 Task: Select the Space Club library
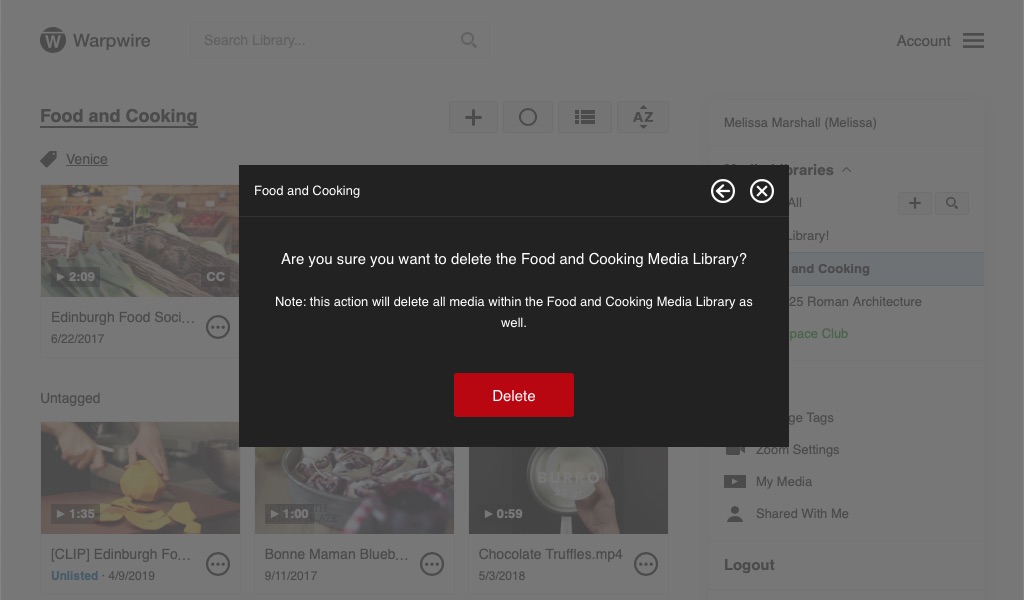click(x=818, y=334)
